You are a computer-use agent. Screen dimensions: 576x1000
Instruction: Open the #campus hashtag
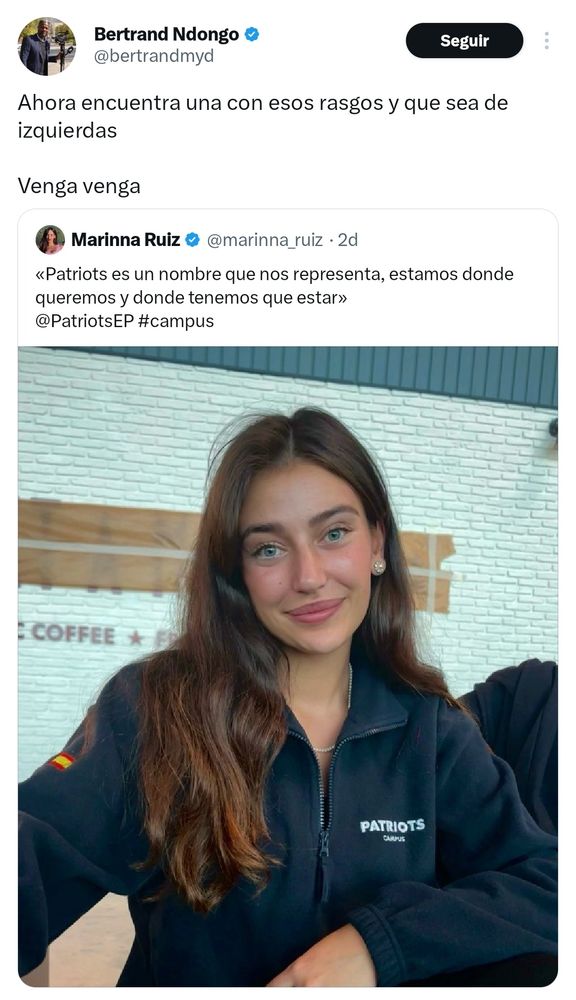pyautogui.click(x=176, y=321)
